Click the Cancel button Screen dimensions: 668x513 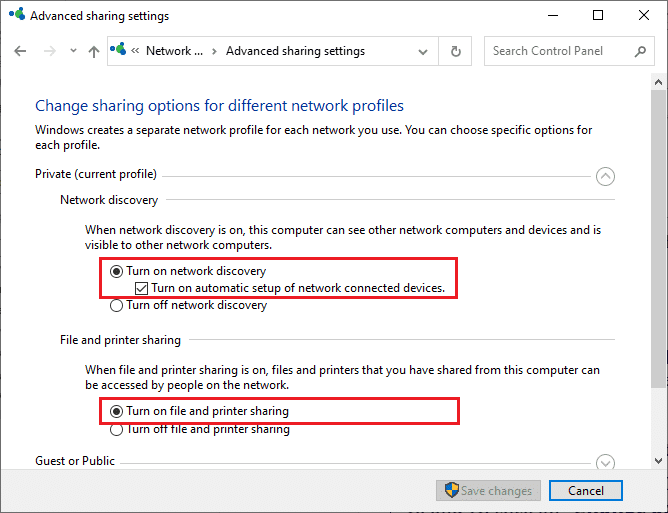pyautogui.click(x=586, y=491)
